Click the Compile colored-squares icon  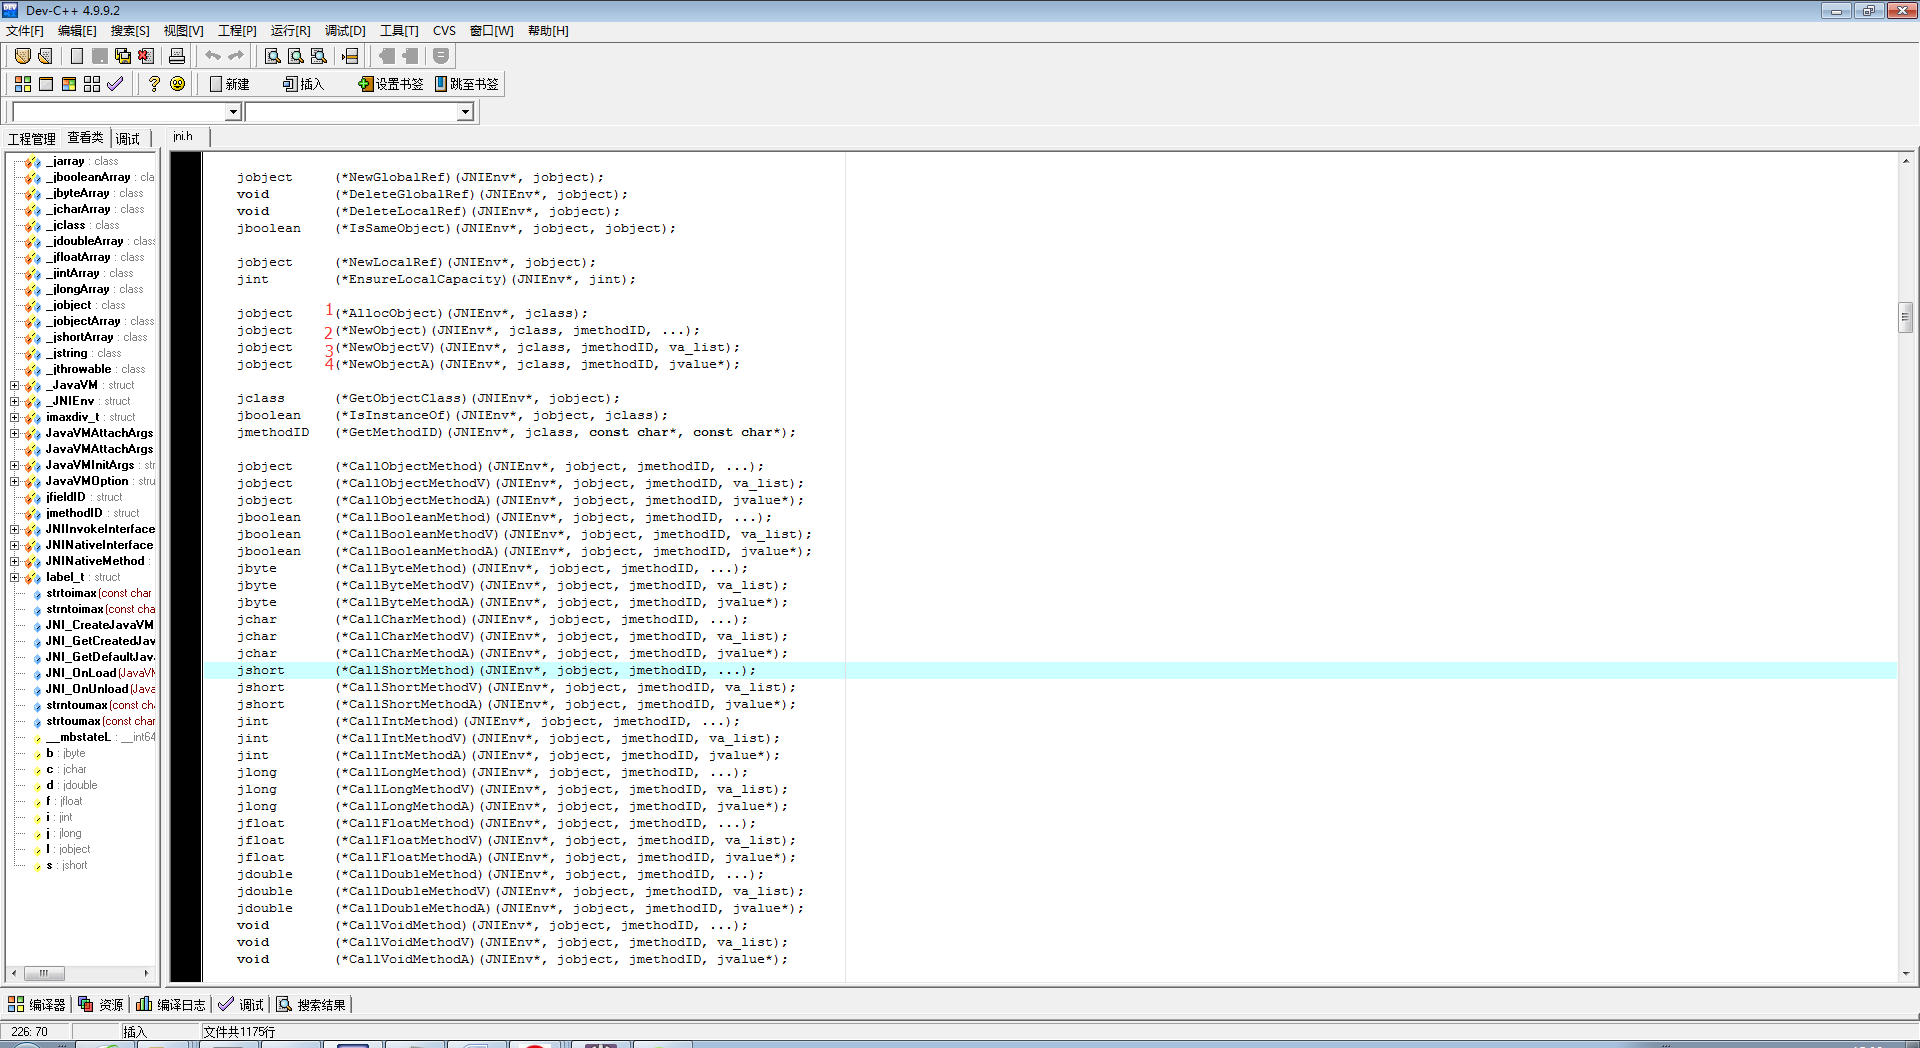tap(22, 84)
